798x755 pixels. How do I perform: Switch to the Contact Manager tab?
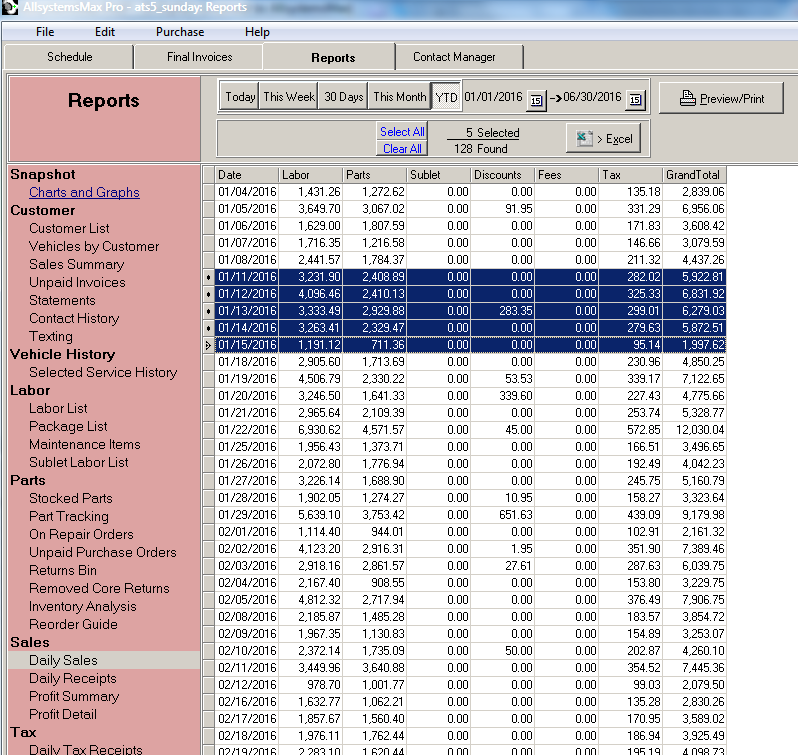[454, 57]
